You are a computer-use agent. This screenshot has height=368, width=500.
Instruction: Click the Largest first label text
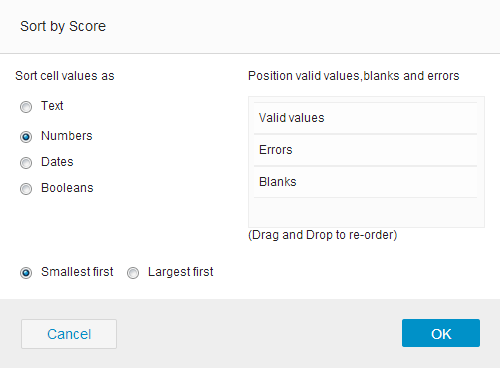181,272
